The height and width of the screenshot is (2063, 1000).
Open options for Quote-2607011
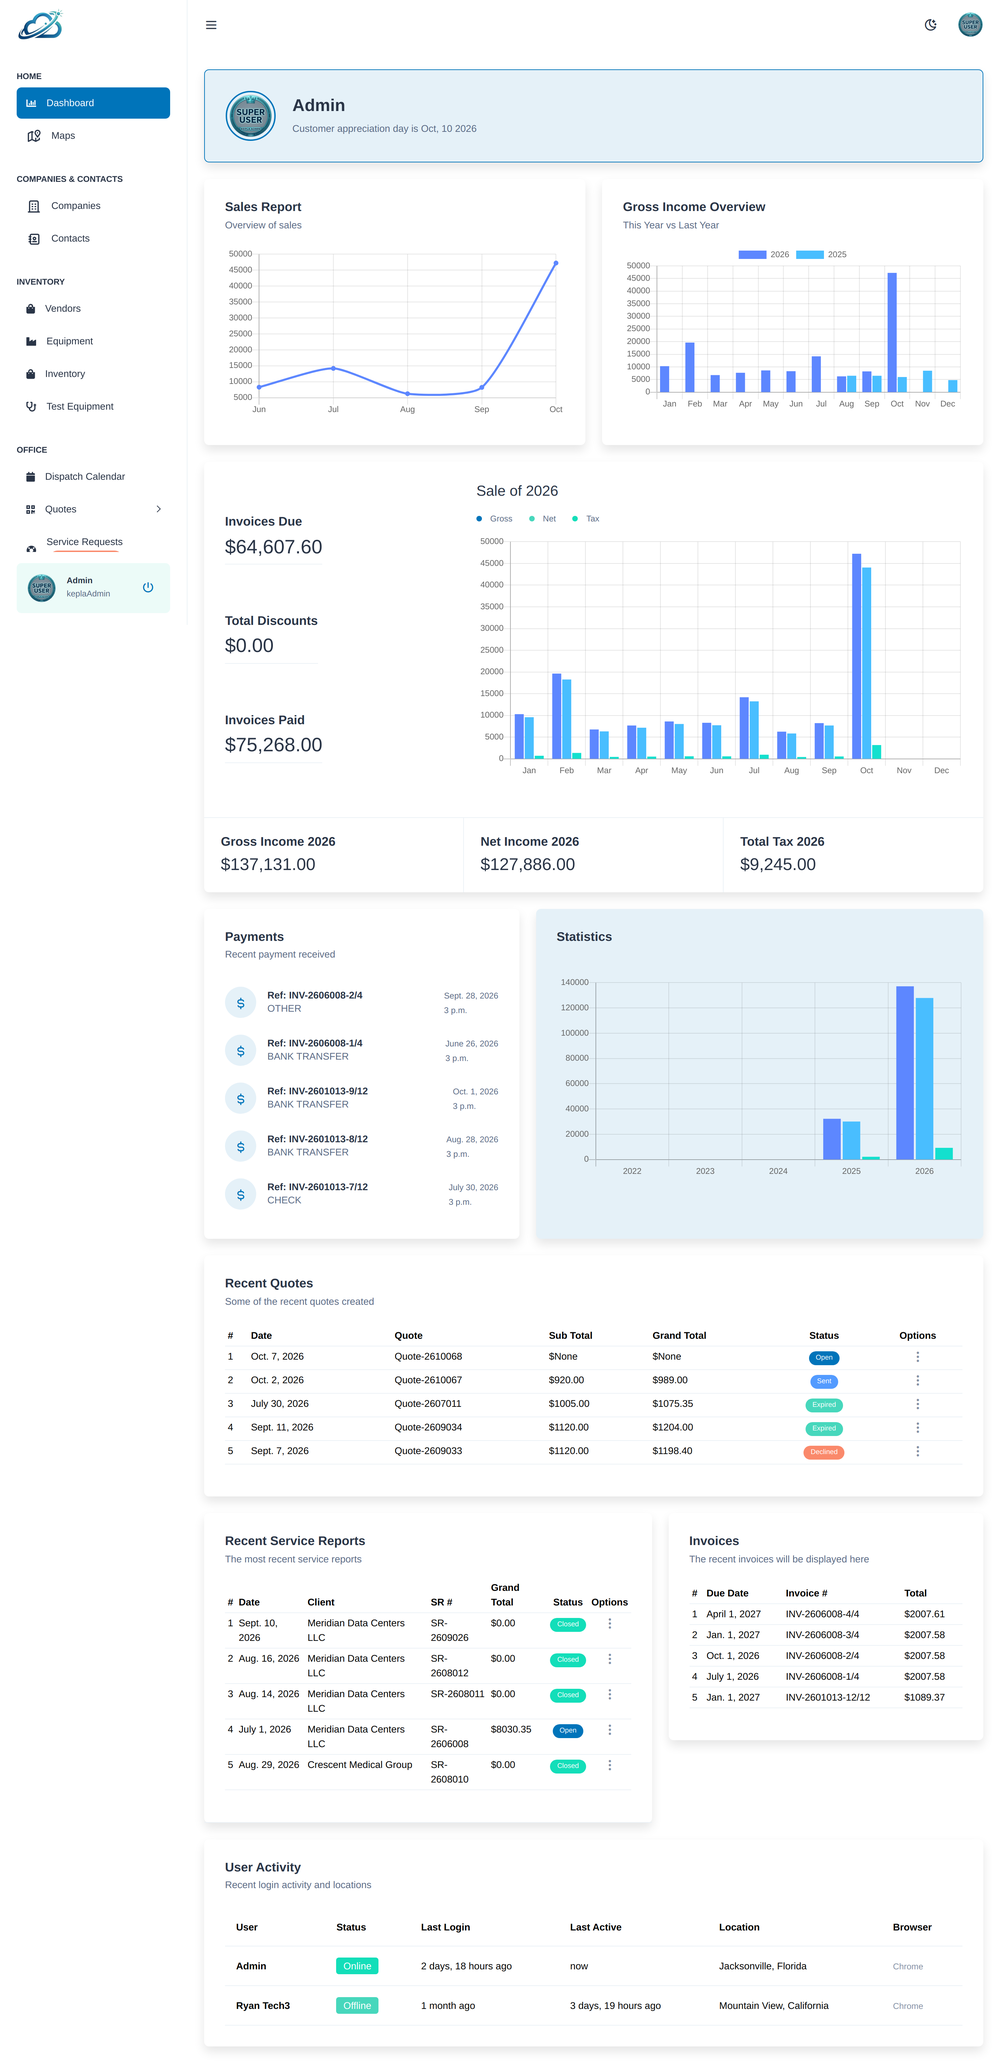click(918, 1404)
